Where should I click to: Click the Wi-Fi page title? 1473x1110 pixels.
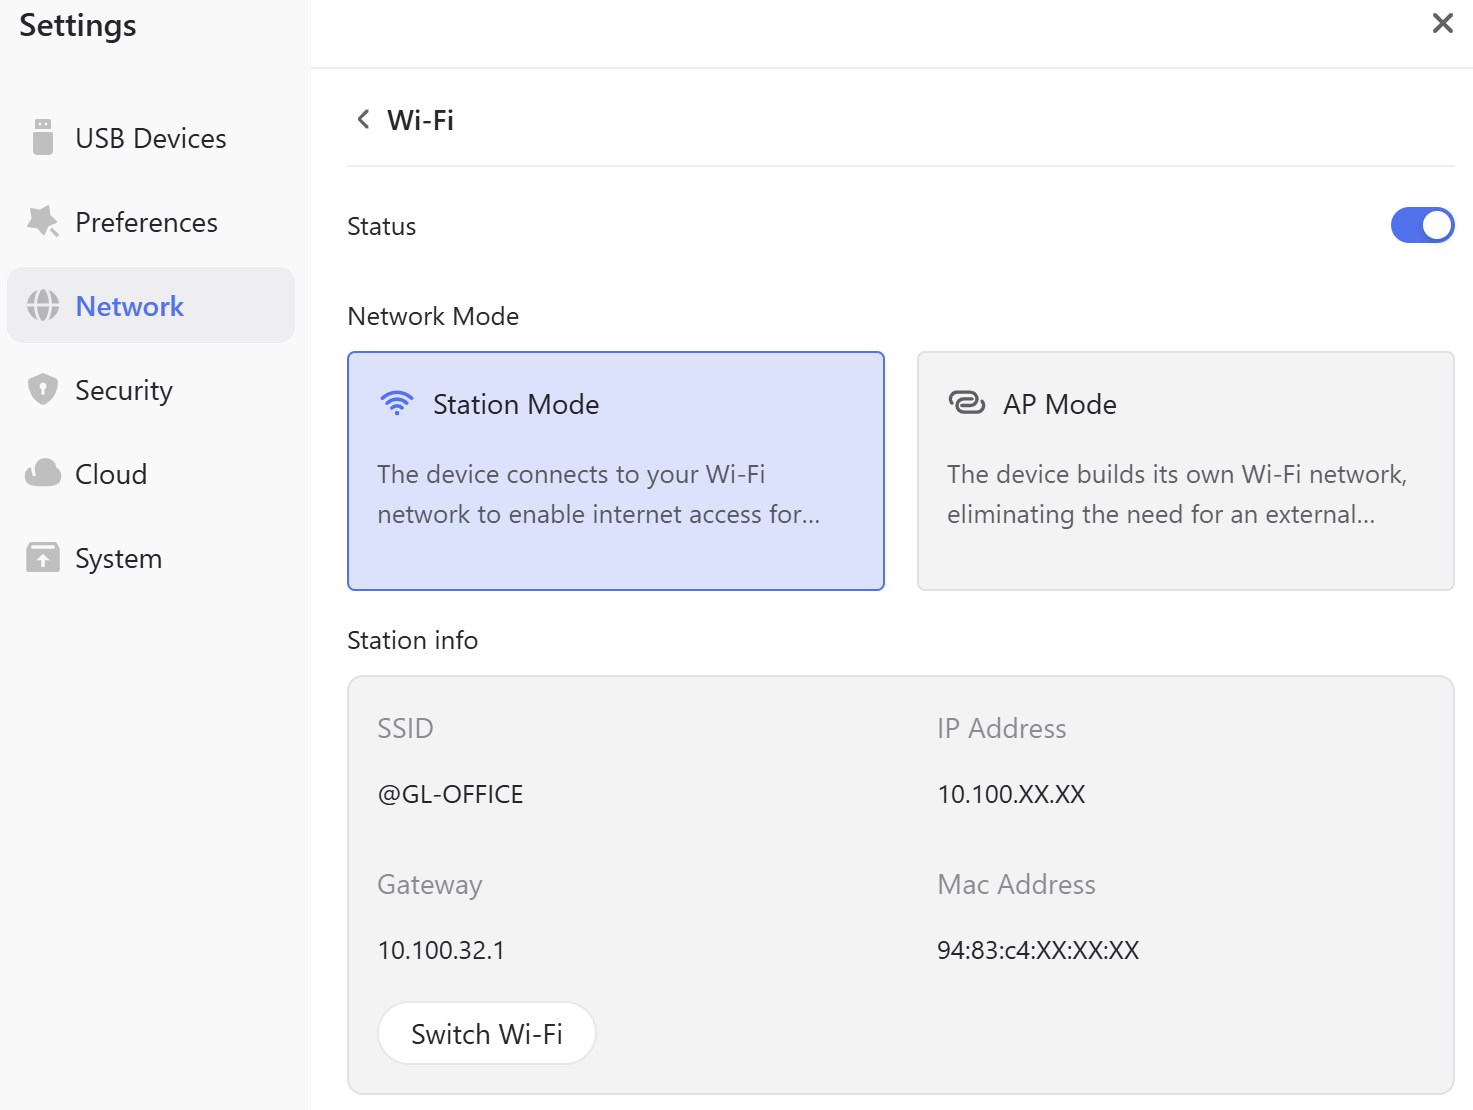420,120
